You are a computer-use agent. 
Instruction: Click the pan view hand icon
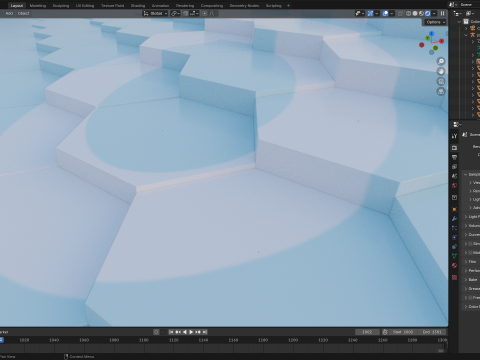point(441,71)
